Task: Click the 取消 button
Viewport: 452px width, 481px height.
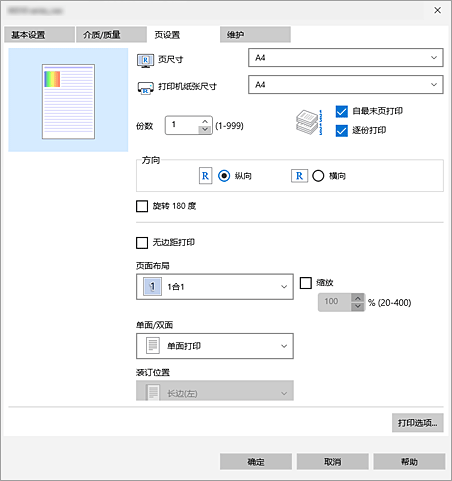Action: tap(333, 462)
